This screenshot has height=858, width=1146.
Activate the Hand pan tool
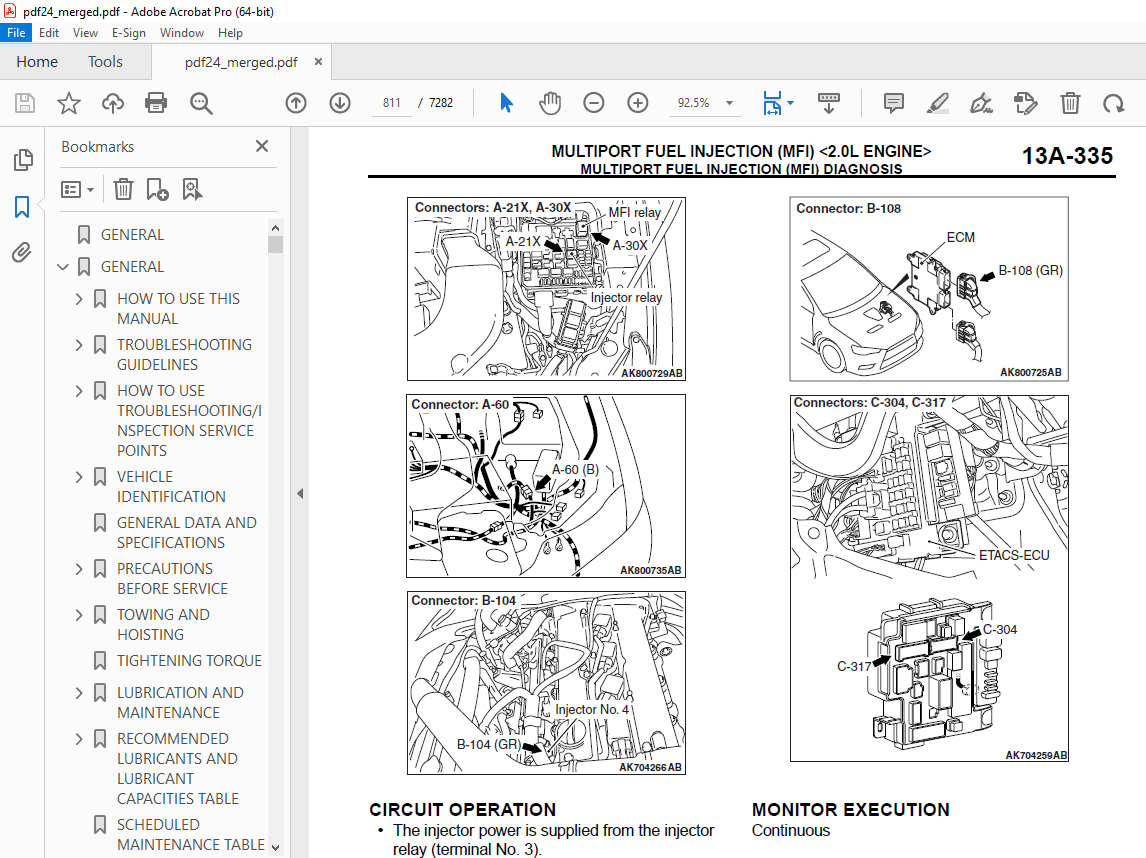pyautogui.click(x=550, y=103)
